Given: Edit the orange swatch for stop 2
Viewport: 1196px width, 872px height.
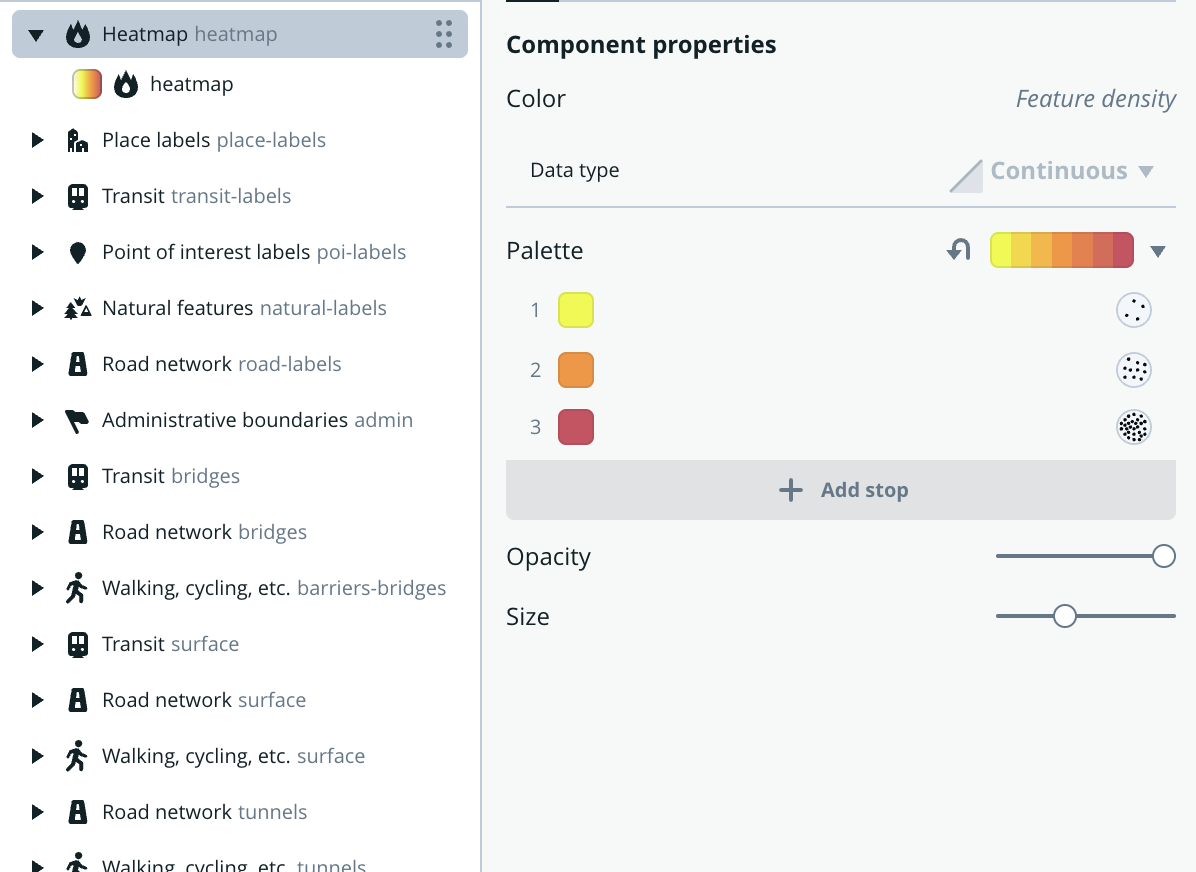Looking at the screenshot, I should 576,369.
